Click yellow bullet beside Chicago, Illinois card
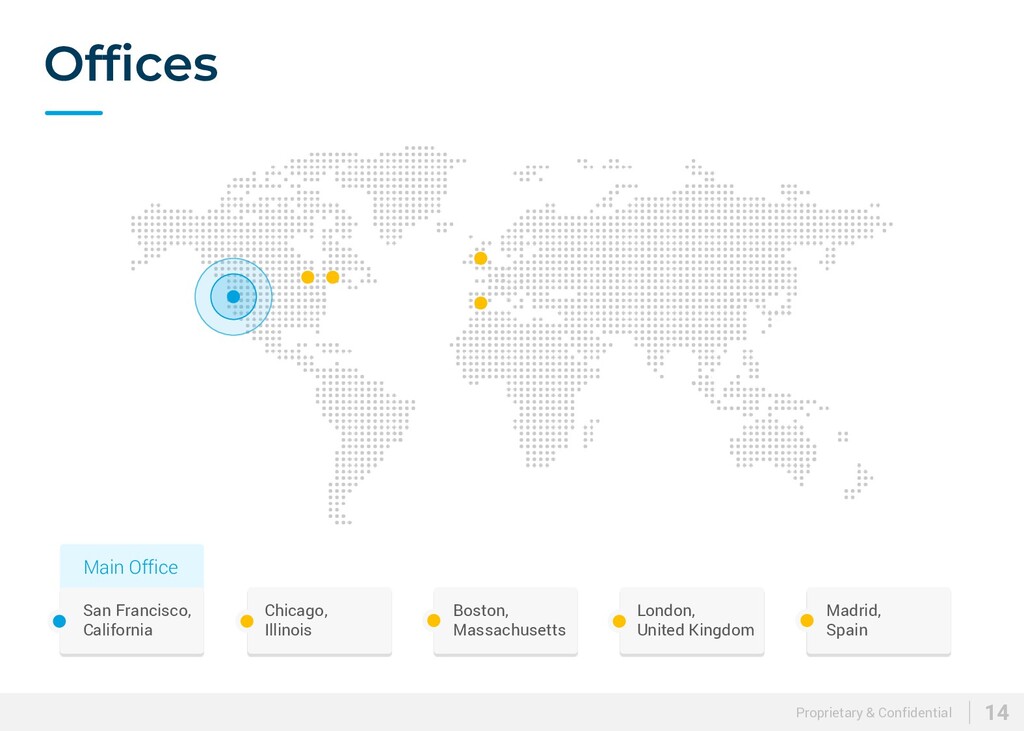Viewport: 1024px width, 731px height. coord(247,621)
